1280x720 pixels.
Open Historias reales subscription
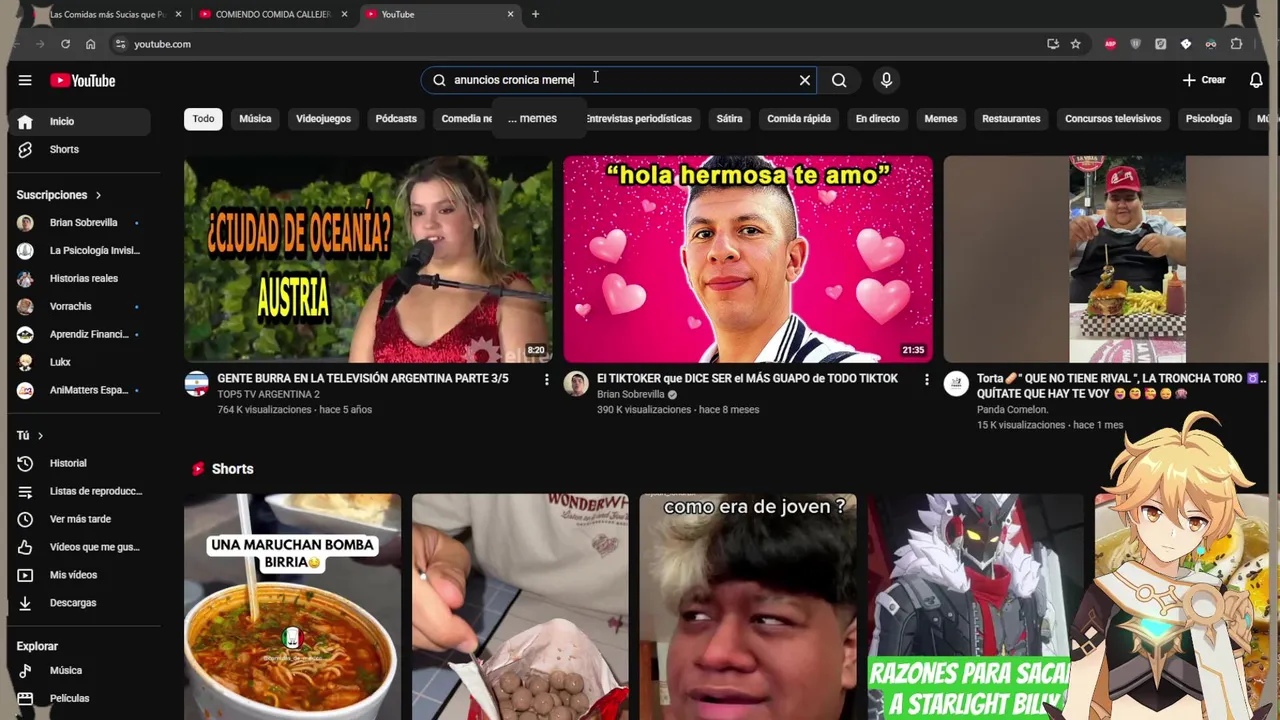click(82, 279)
